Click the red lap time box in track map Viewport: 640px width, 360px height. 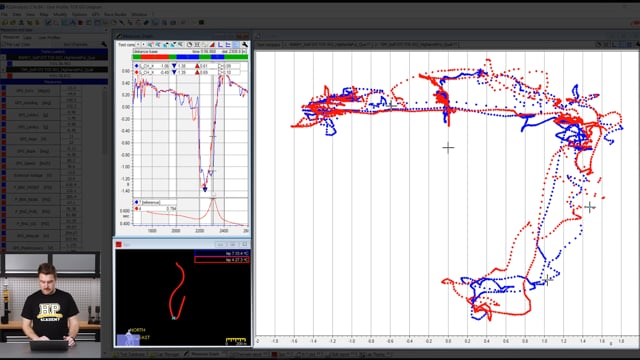(x=222, y=260)
